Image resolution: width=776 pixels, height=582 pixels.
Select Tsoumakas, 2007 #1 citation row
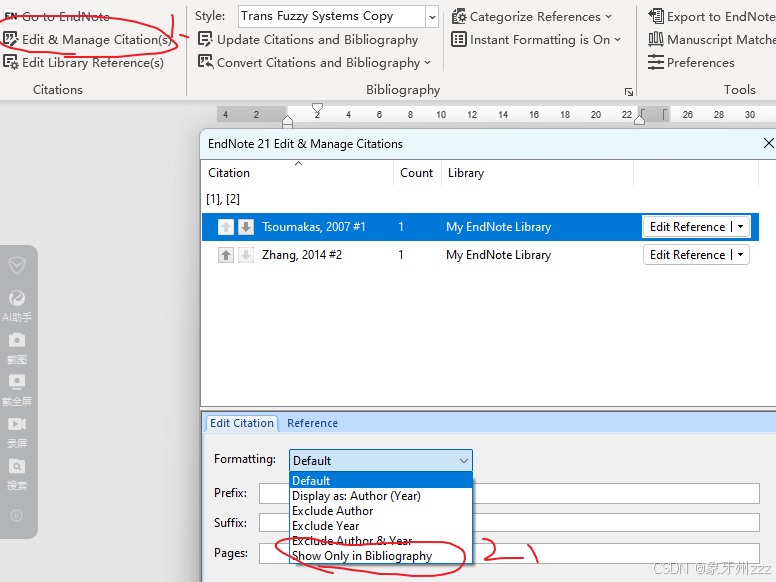point(480,227)
